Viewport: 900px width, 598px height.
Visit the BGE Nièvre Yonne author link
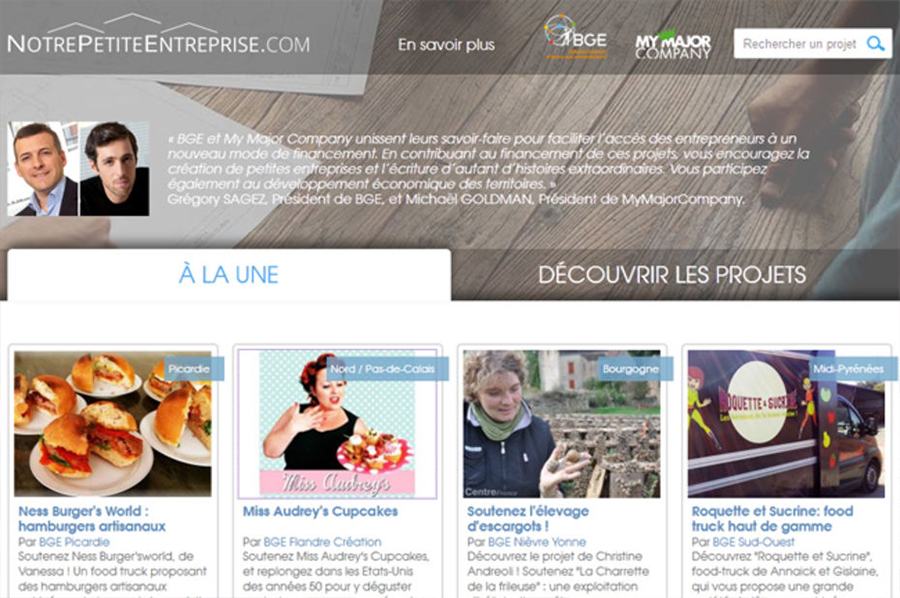537,542
